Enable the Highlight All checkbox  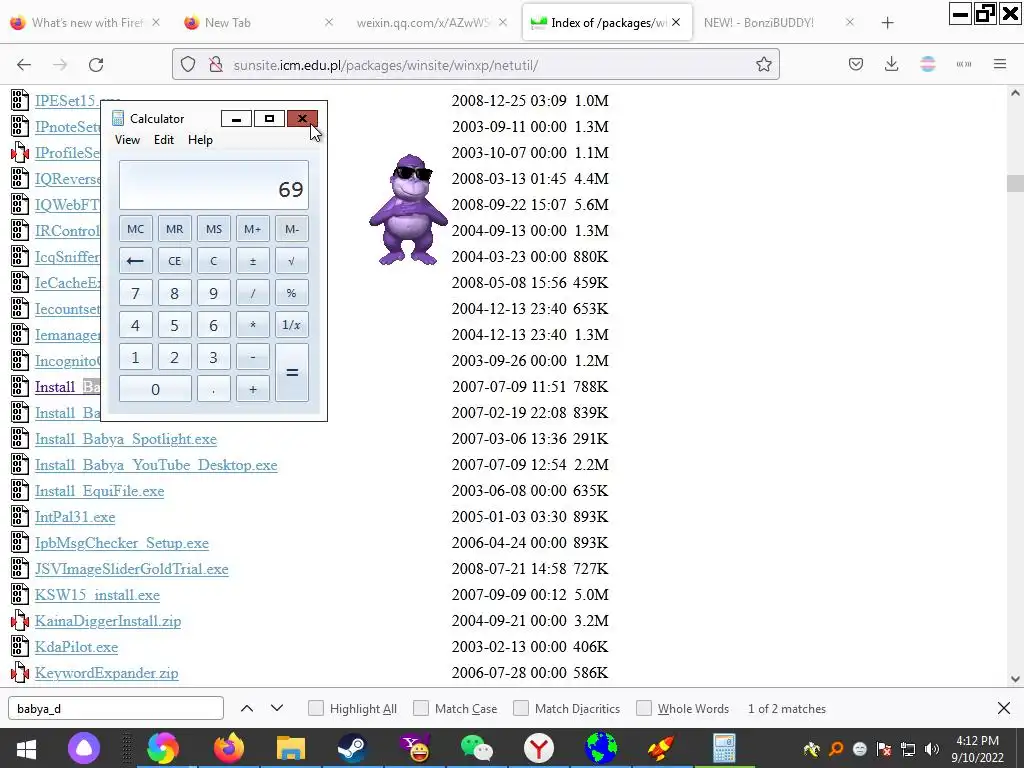tap(315, 709)
